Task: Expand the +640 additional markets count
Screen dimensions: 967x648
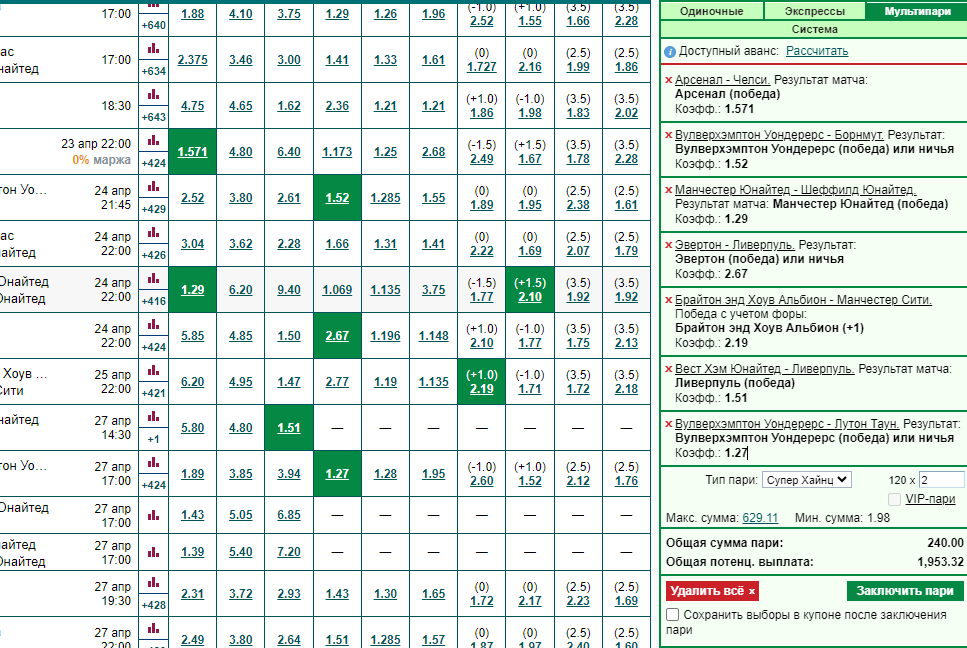Action: [x=154, y=25]
